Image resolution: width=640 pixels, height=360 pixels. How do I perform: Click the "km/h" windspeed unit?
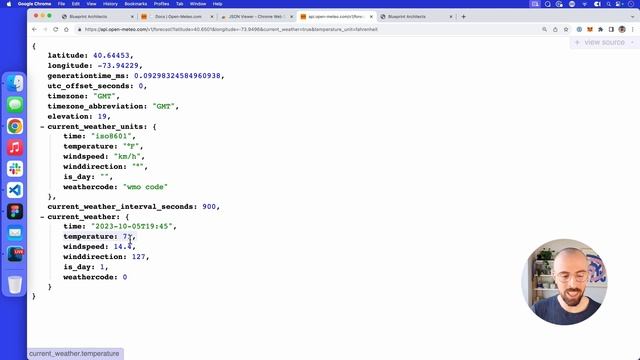point(127,157)
